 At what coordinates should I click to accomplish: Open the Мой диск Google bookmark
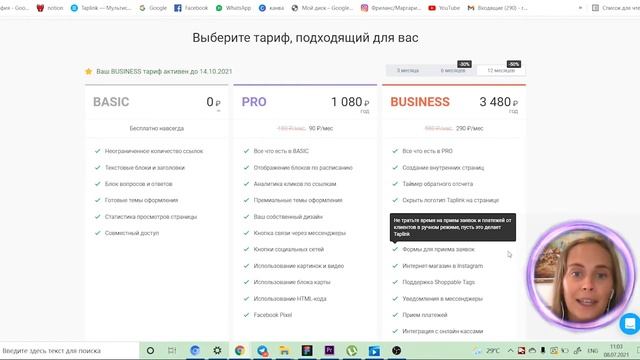[322, 8]
